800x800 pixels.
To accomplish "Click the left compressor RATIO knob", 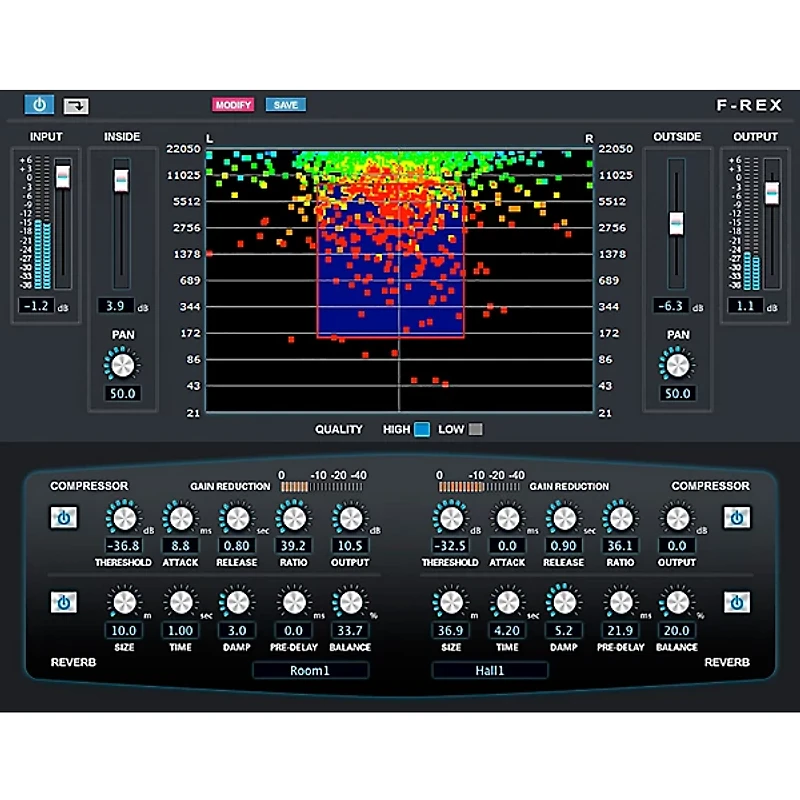I will point(292,518).
